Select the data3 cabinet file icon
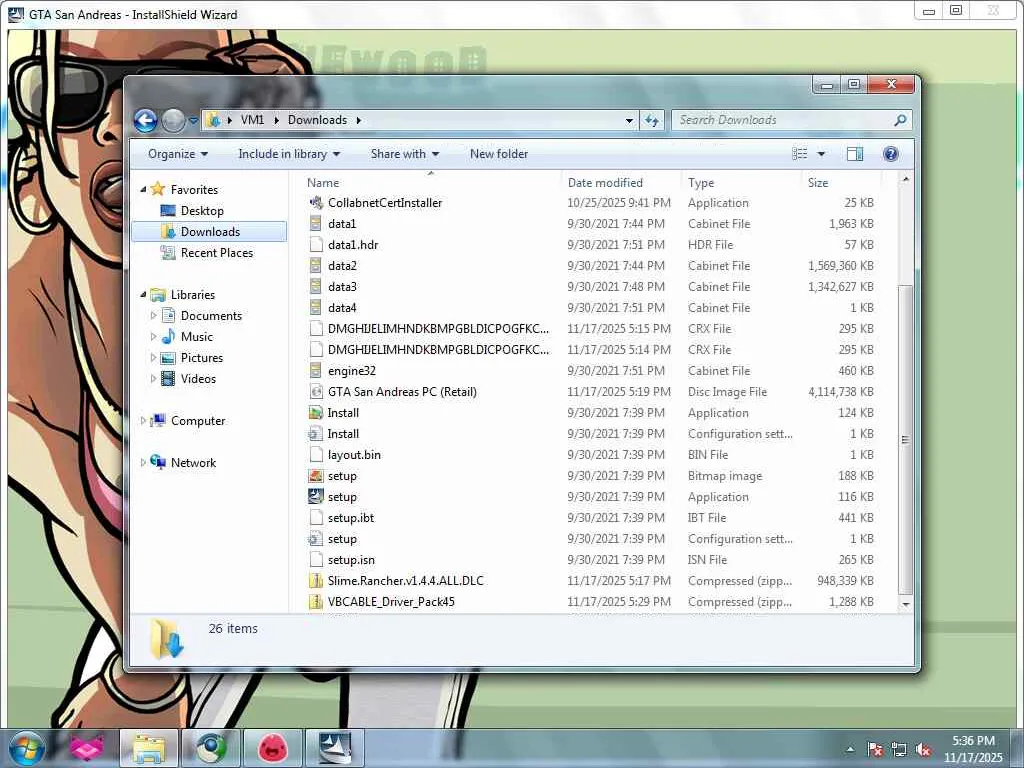Screen dimensions: 1024x768 (316, 287)
